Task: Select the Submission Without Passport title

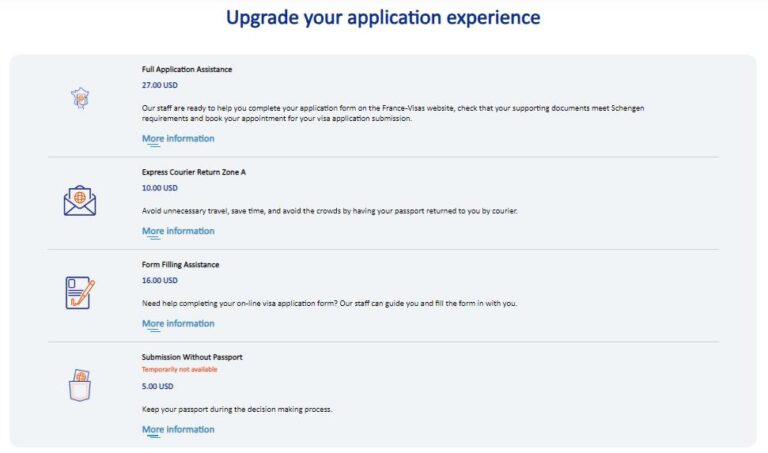Action: point(192,357)
